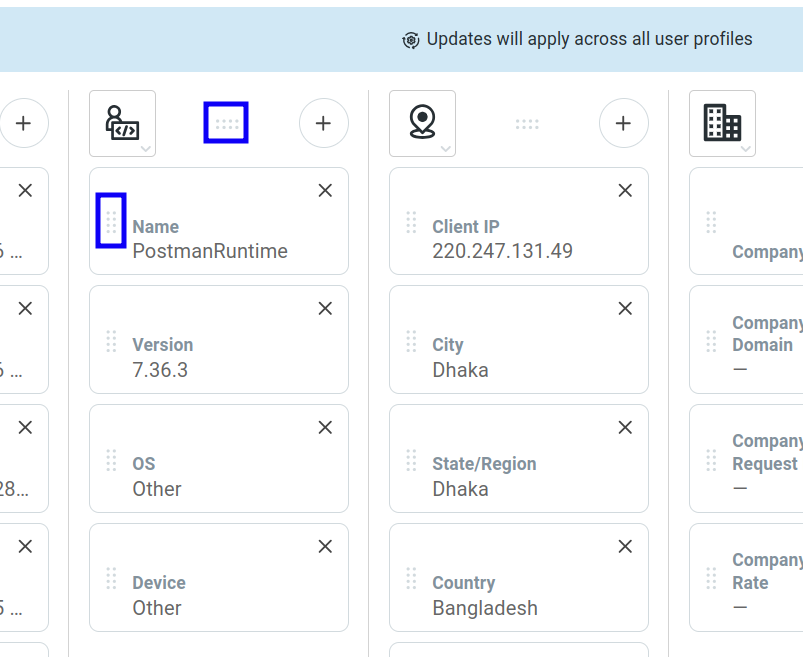Expand the chevron under the location icon
The image size is (803, 657).
(446, 146)
